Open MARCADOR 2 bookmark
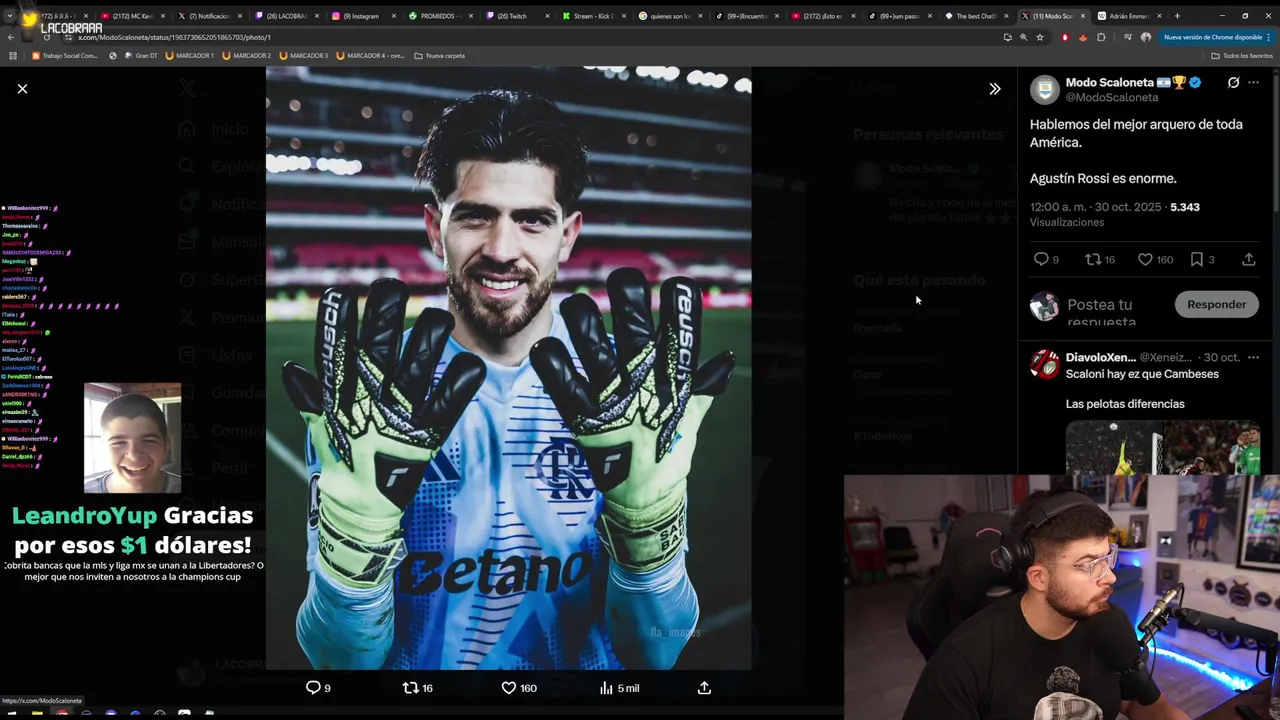This screenshot has width=1280, height=720. pos(247,55)
